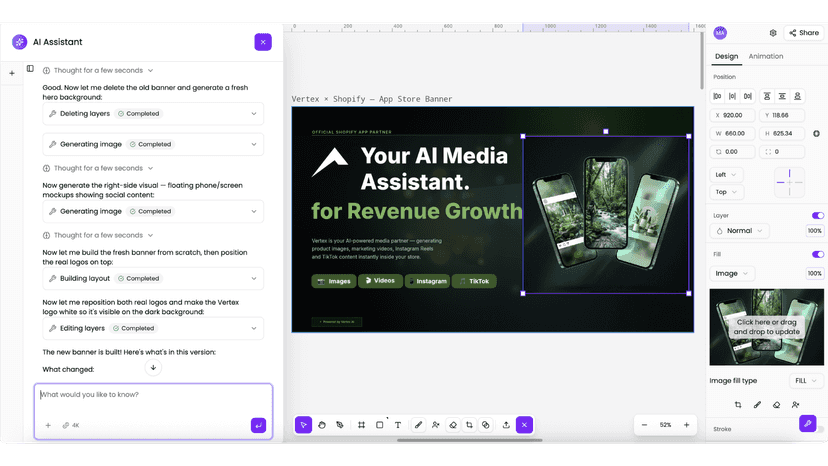
Task: Click fill opacity 100% field
Action: coord(814,274)
